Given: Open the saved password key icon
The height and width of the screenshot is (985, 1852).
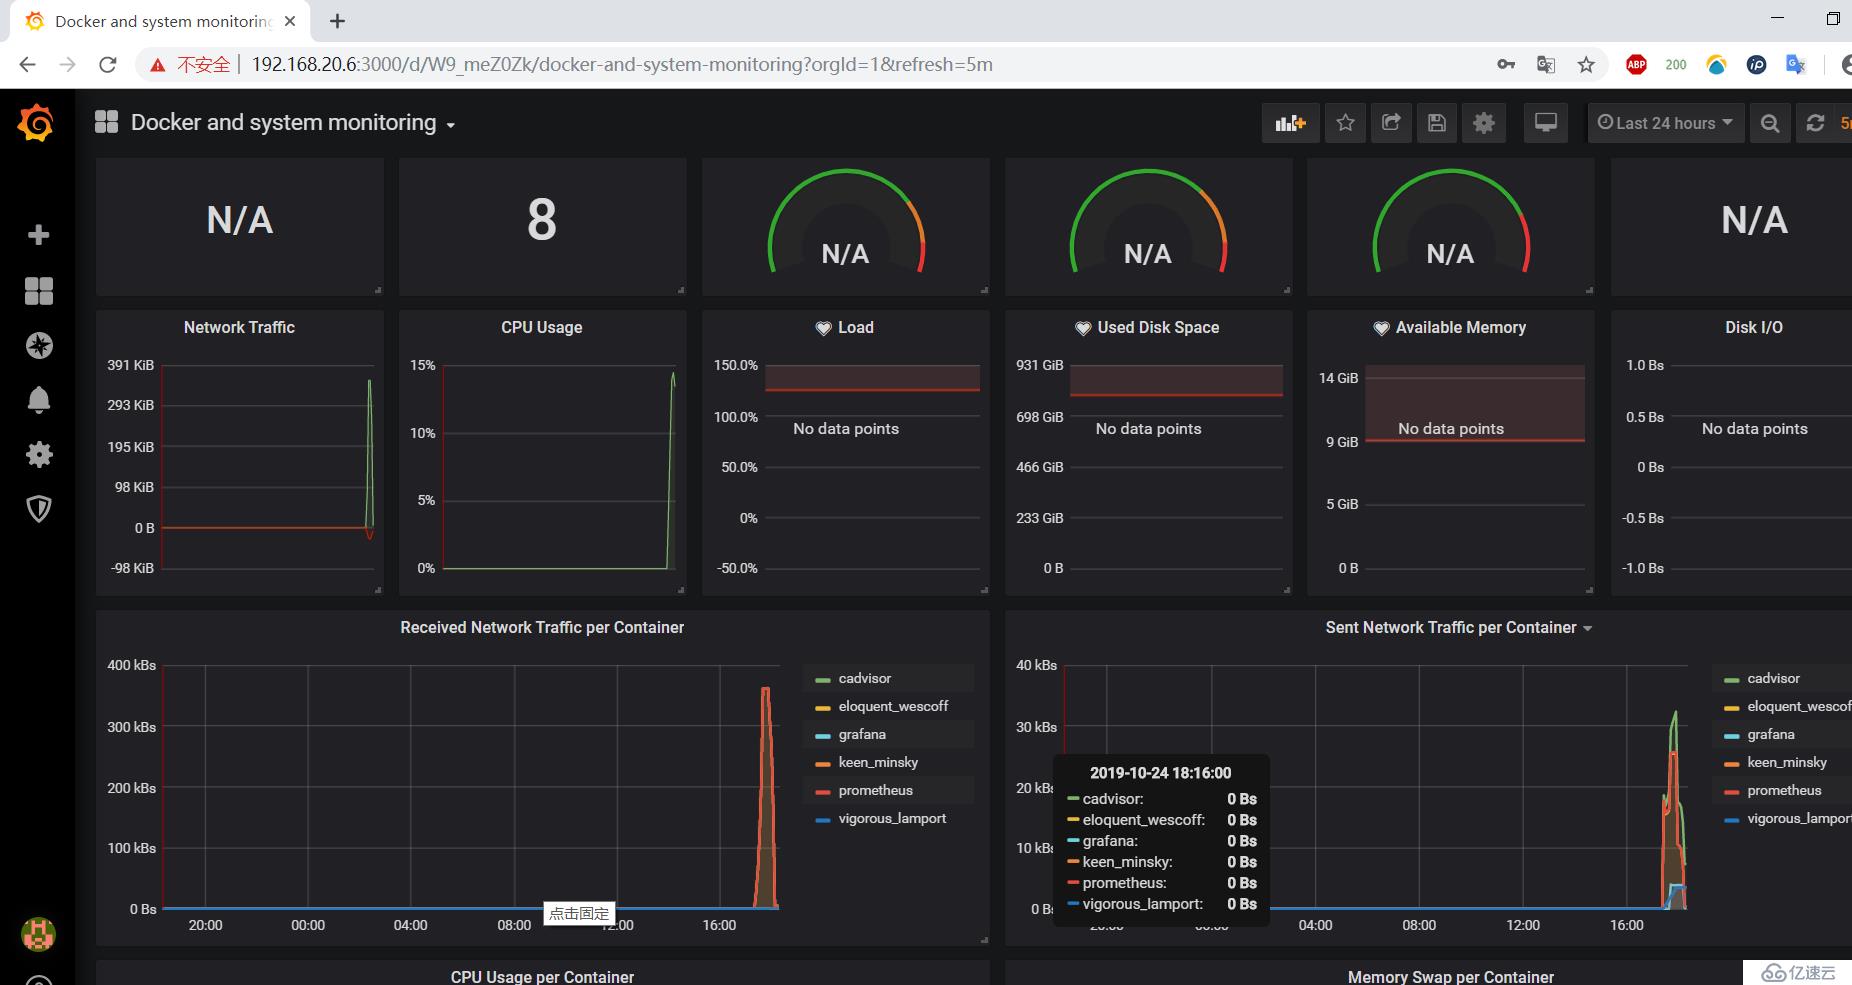Looking at the screenshot, I should point(1506,65).
